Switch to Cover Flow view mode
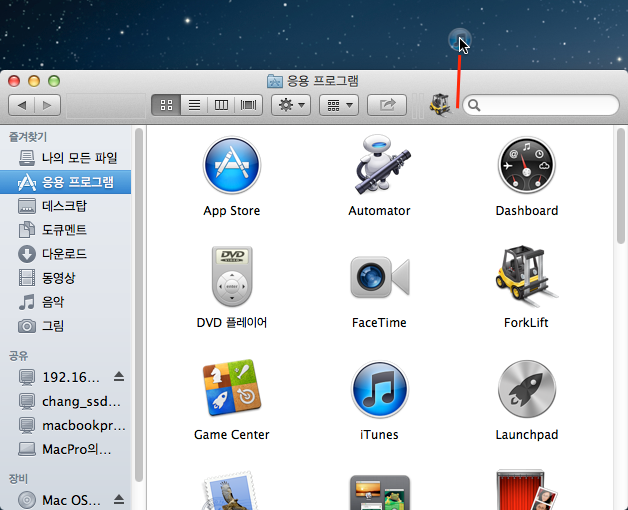Image resolution: width=628 pixels, height=510 pixels. coord(248,105)
